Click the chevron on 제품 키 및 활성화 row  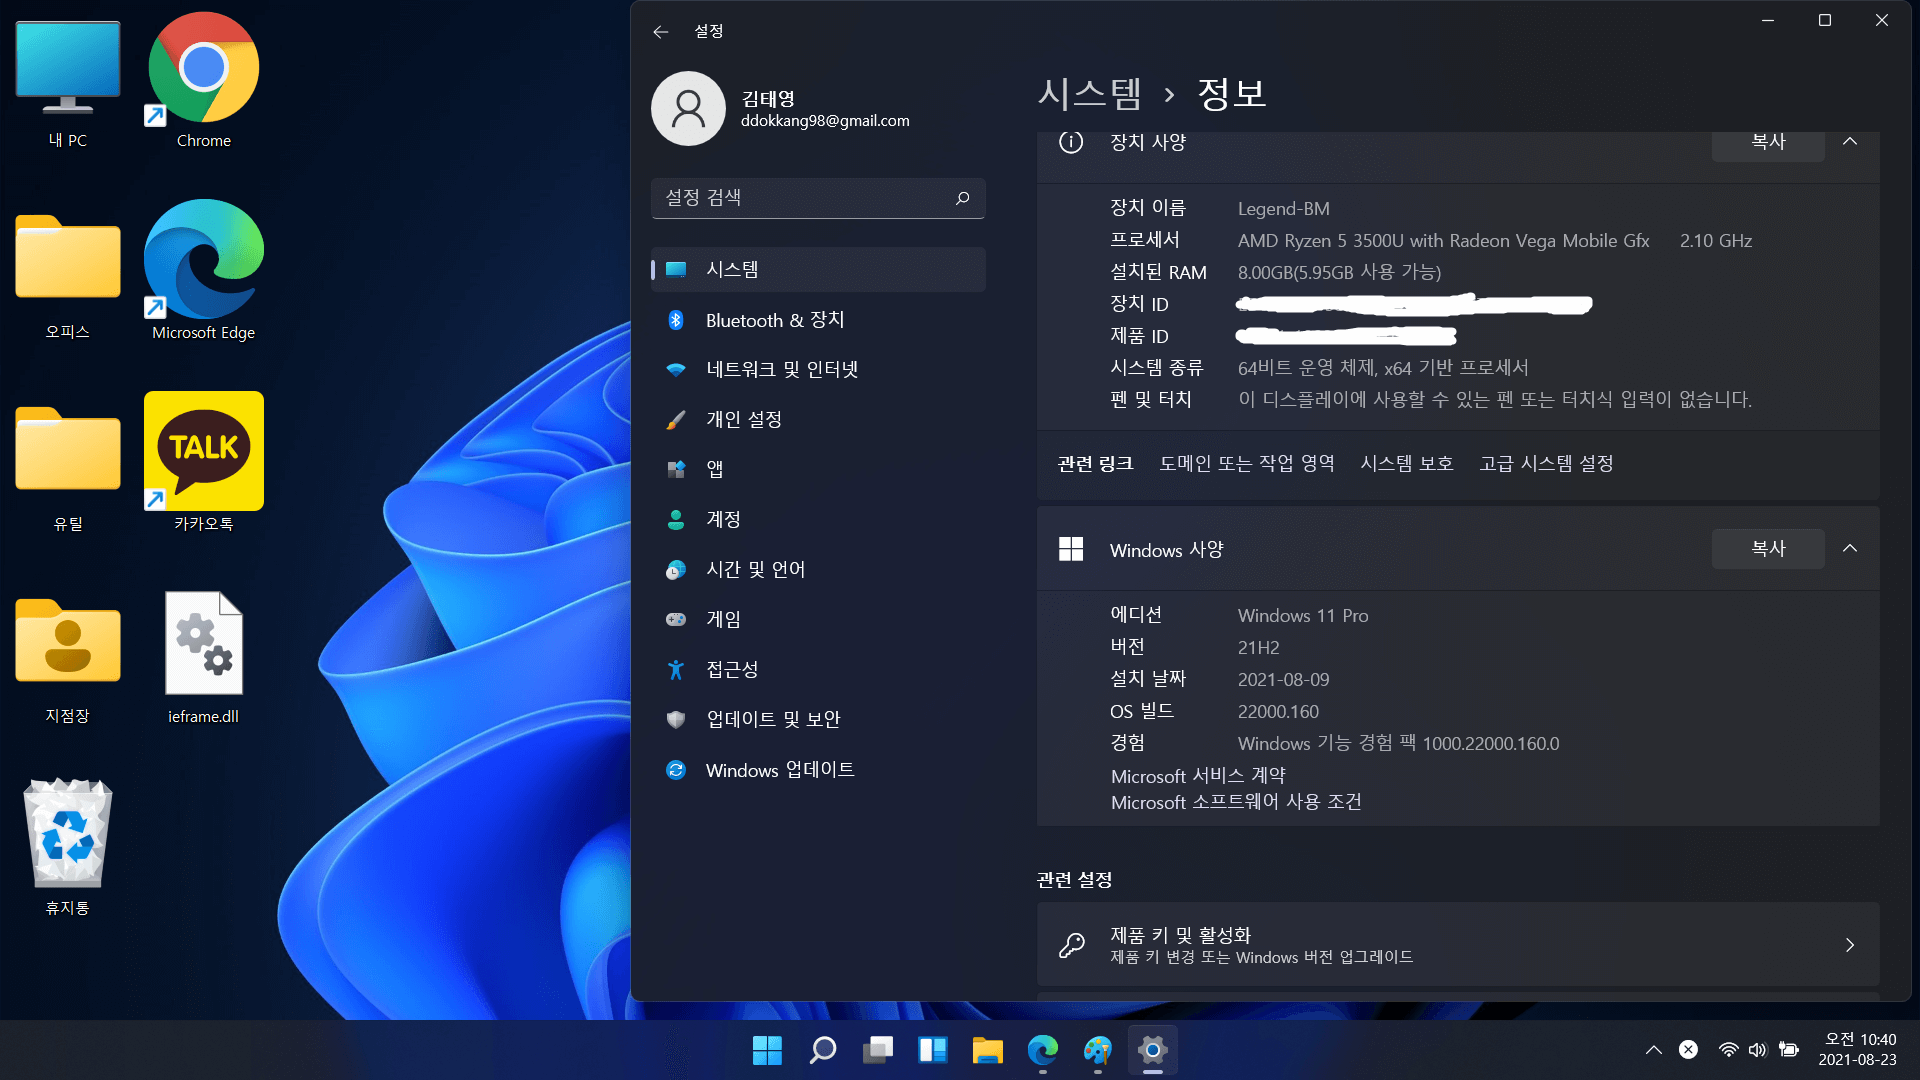[x=1850, y=945]
